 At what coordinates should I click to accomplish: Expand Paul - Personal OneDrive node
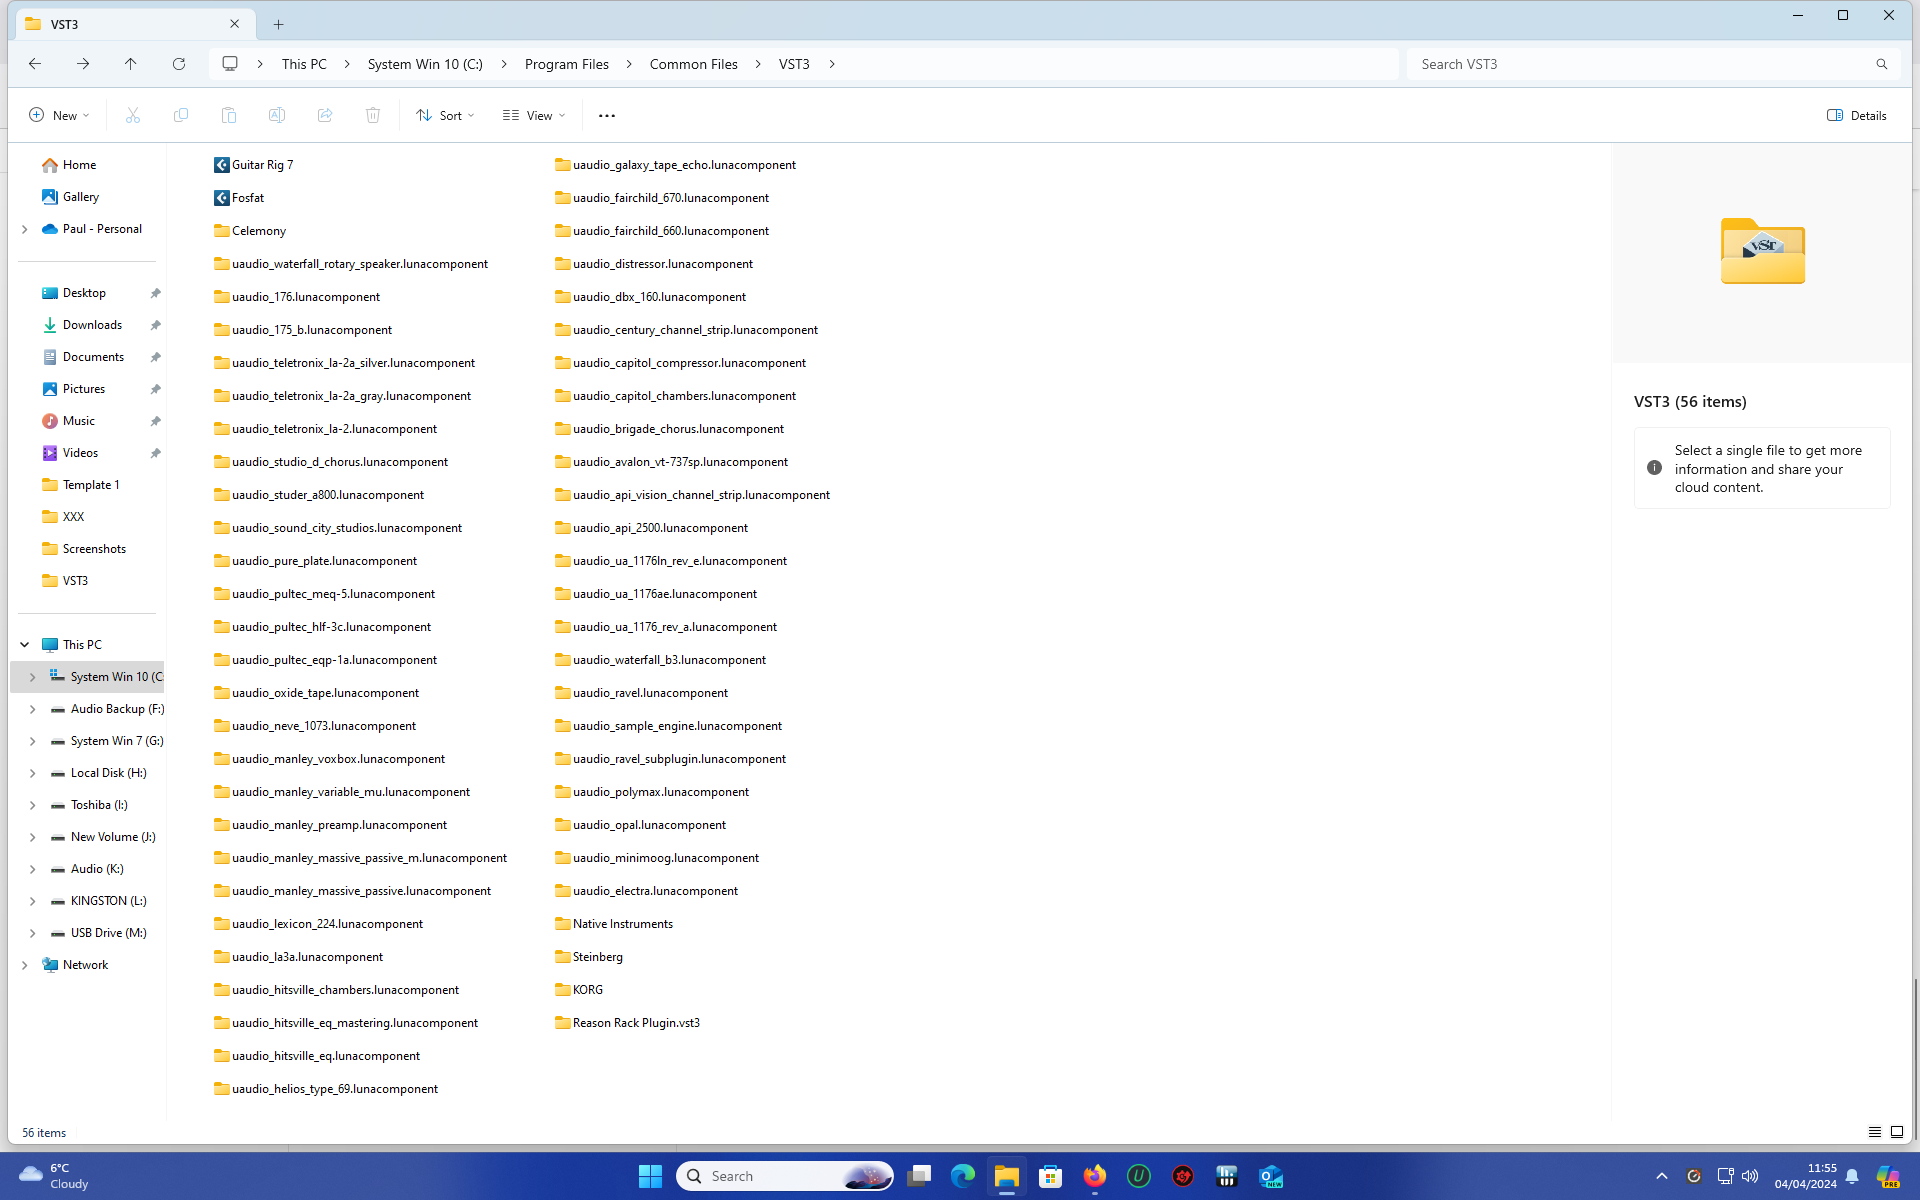tap(25, 229)
